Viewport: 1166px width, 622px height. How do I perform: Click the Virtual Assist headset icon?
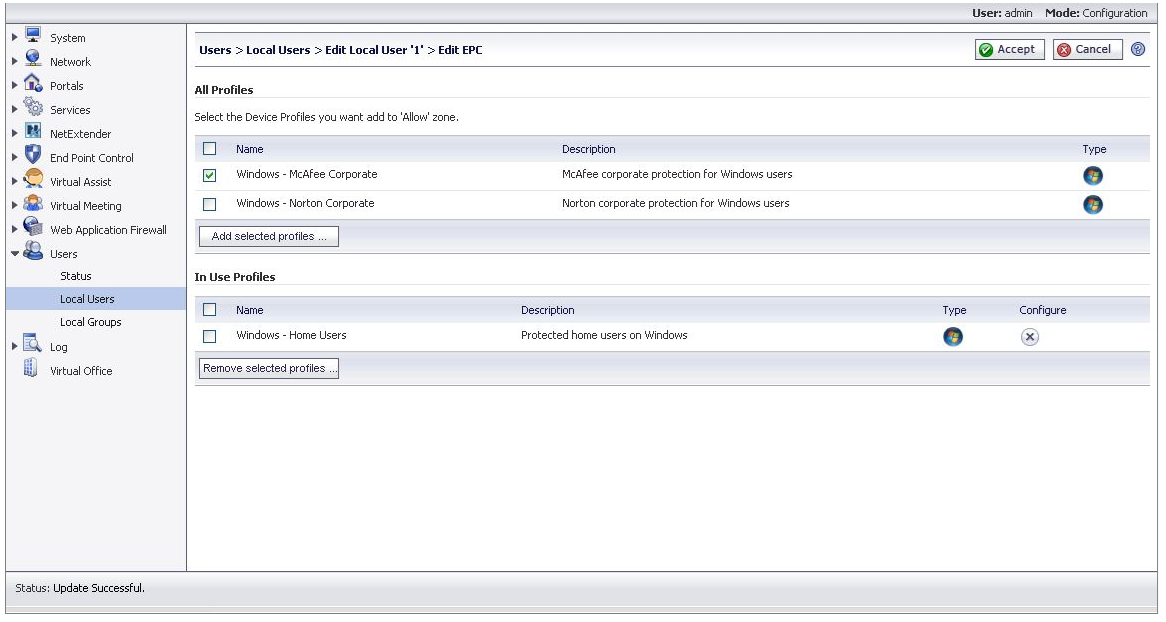pyautogui.click(x=33, y=179)
